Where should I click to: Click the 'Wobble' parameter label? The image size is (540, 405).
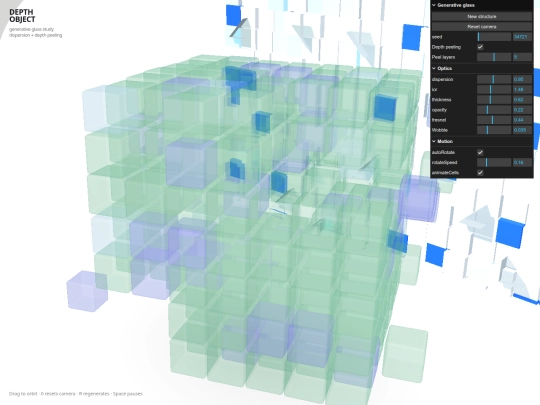pyautogui.click(x=439, y=130)
